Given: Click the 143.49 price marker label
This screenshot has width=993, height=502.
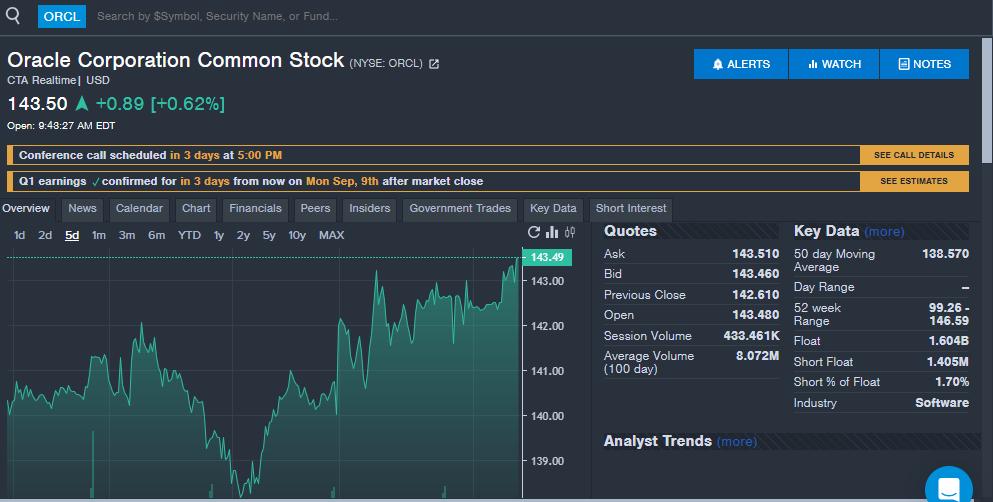Looking at the screenshot, I should [547, 257].
